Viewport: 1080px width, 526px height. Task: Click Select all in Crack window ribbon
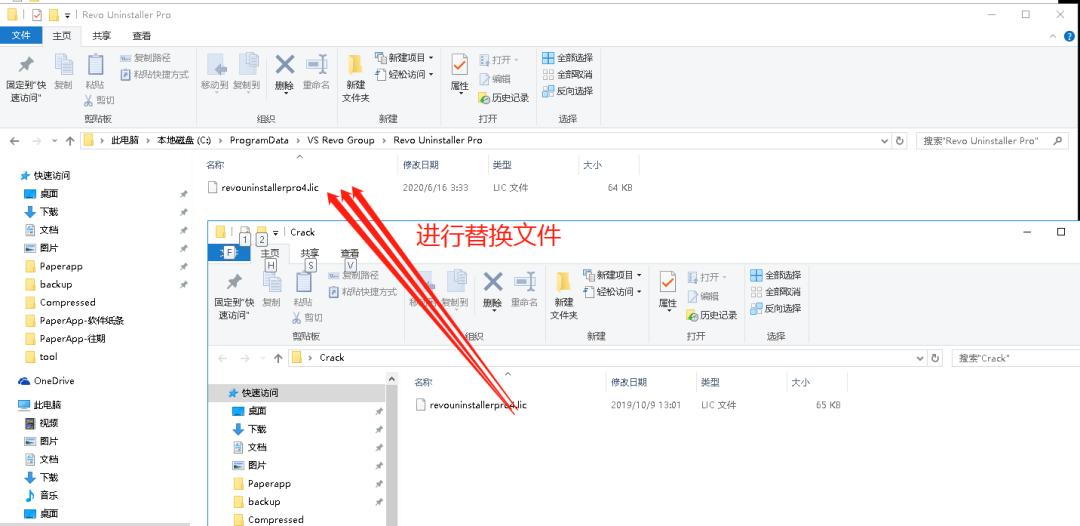[776, 275]
